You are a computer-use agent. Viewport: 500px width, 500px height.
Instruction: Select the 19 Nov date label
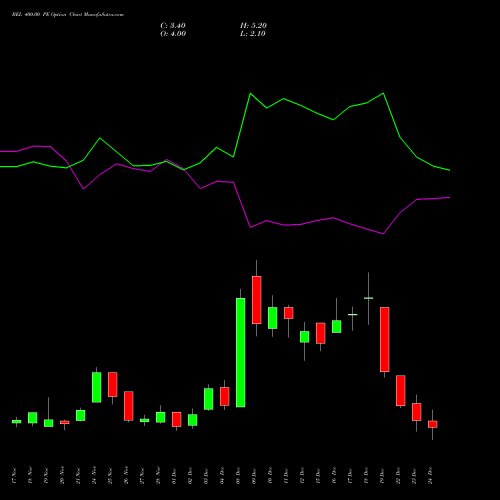(46, 476)
